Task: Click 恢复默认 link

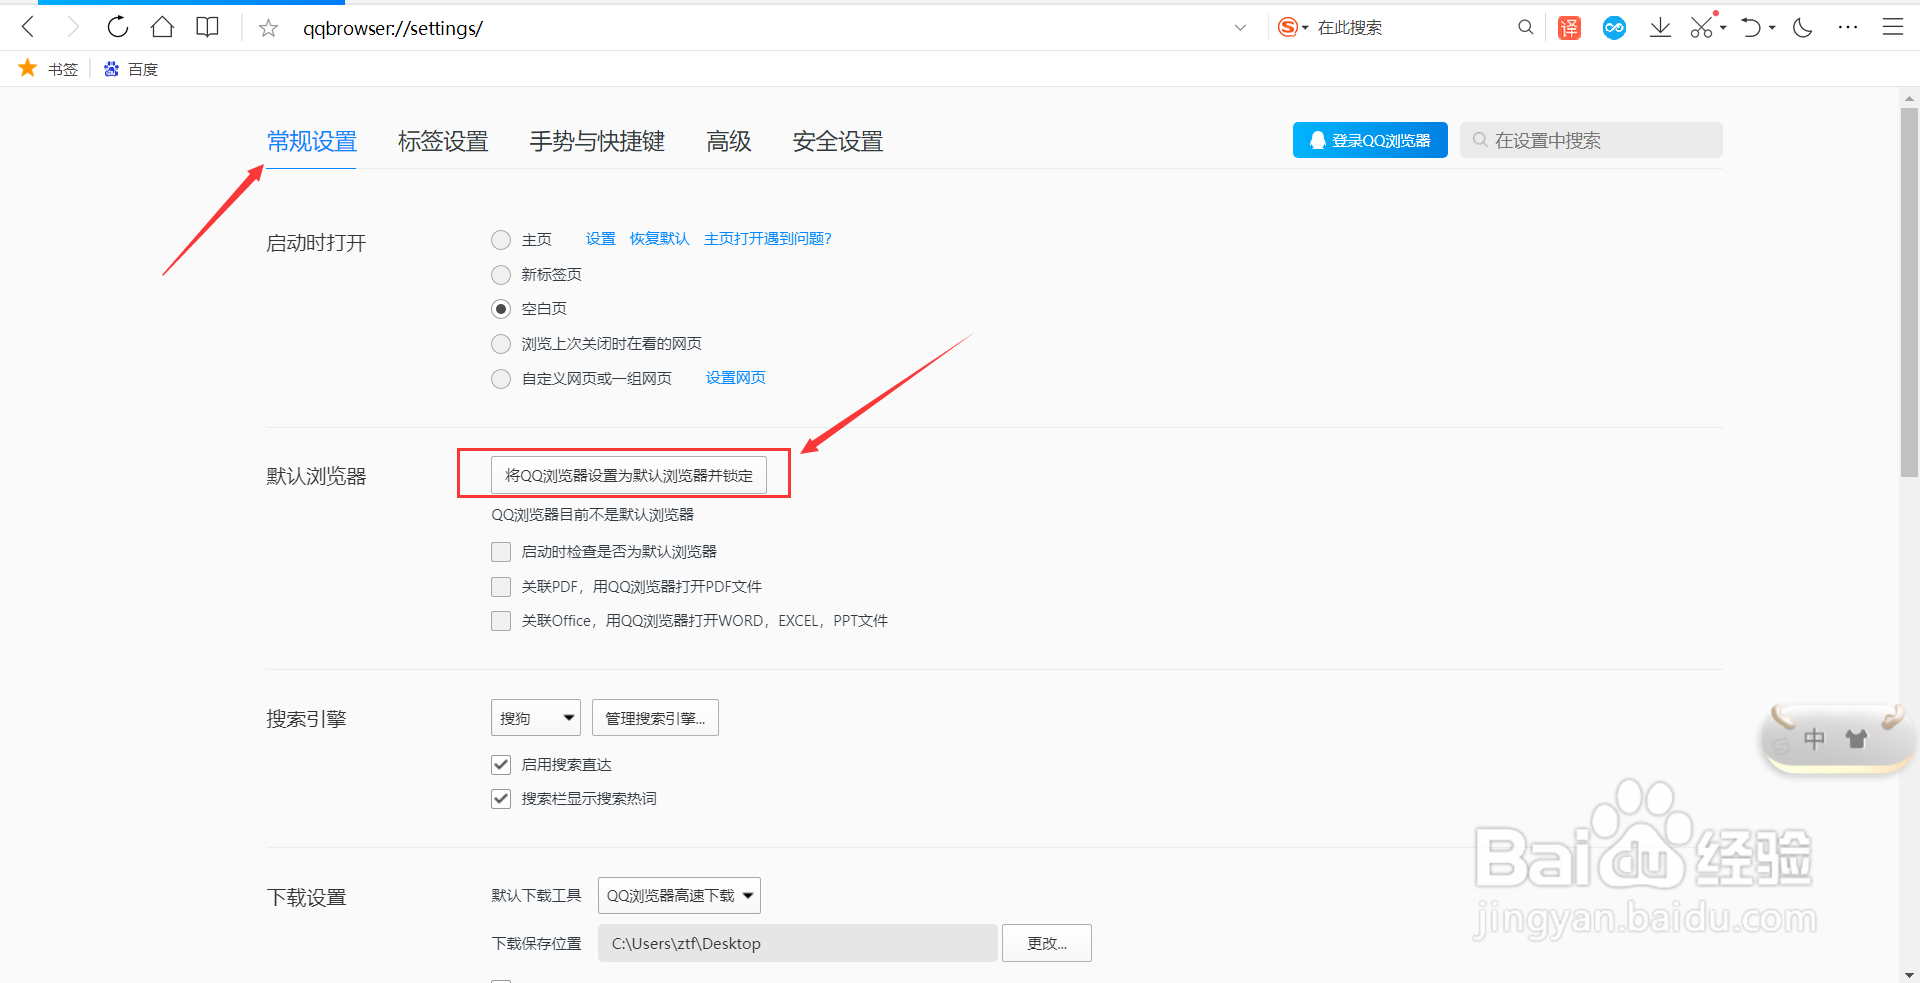Action: pyautogui.click(x=660, y=239)
